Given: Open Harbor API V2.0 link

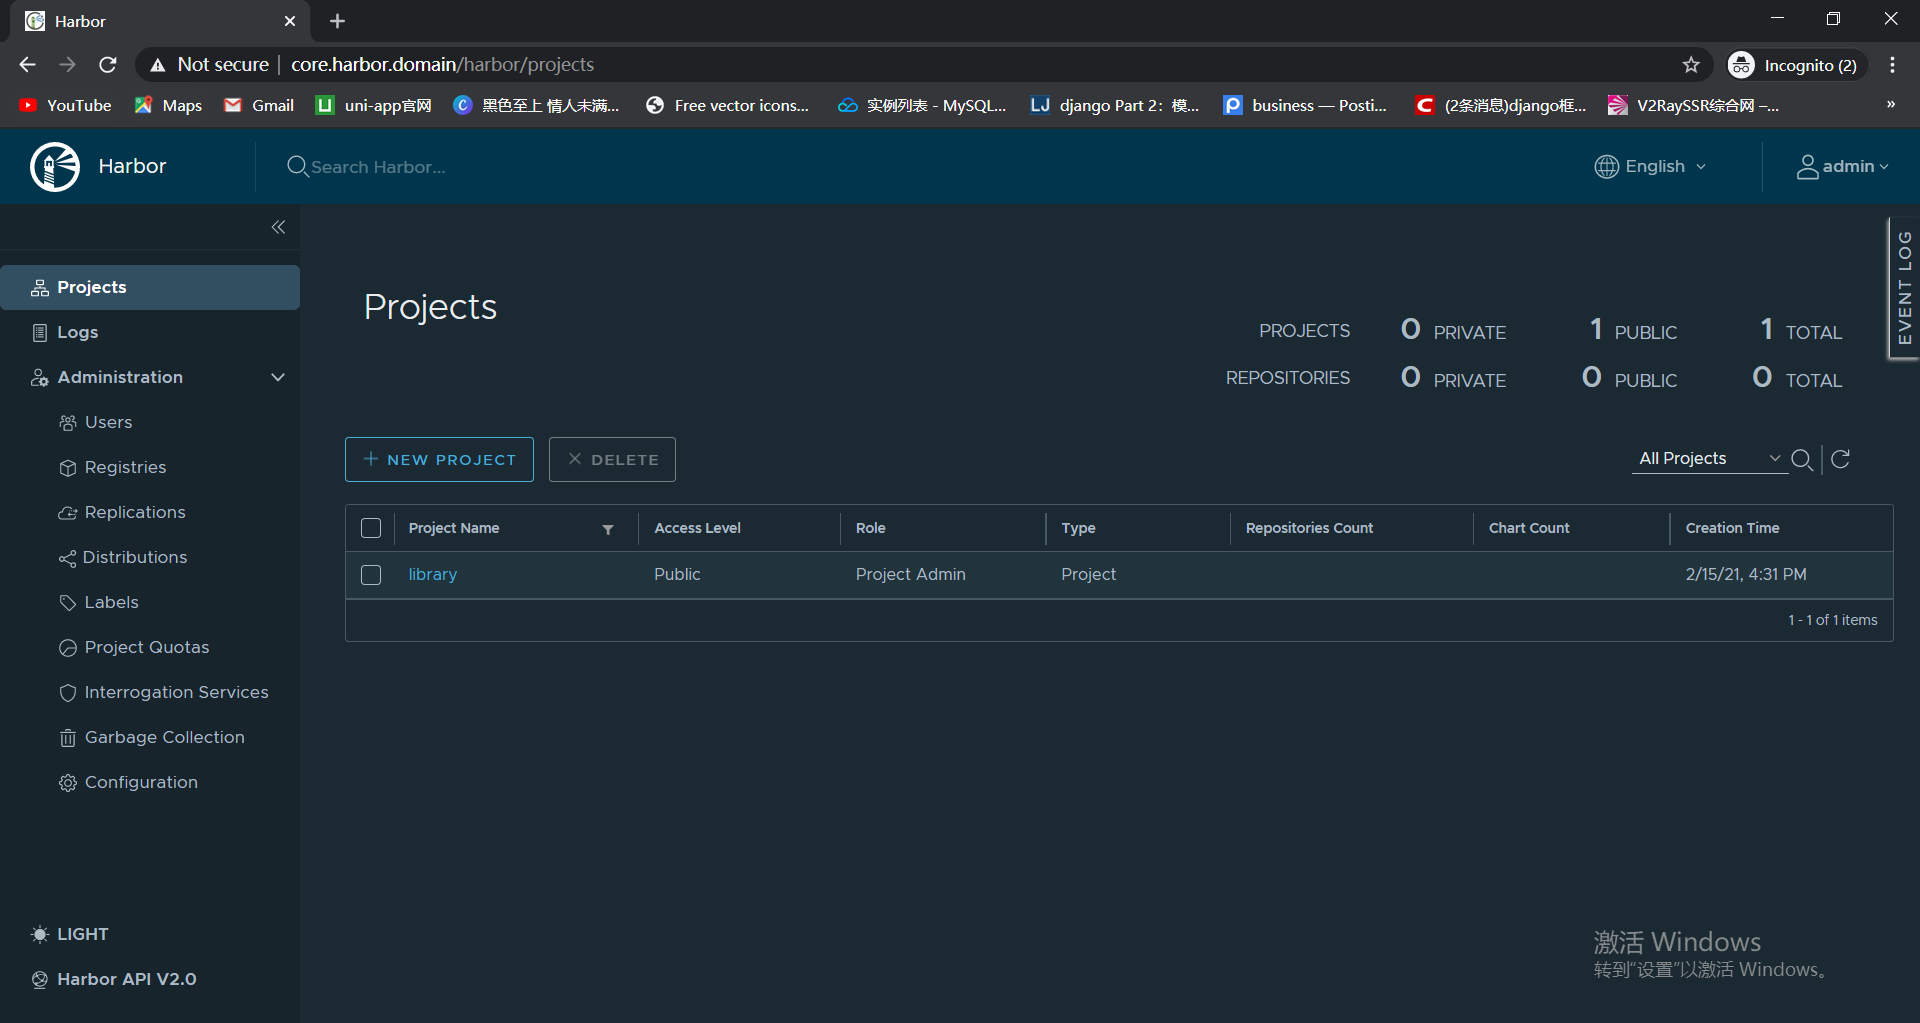Looking at the screenshot, I should click(114, 979).
